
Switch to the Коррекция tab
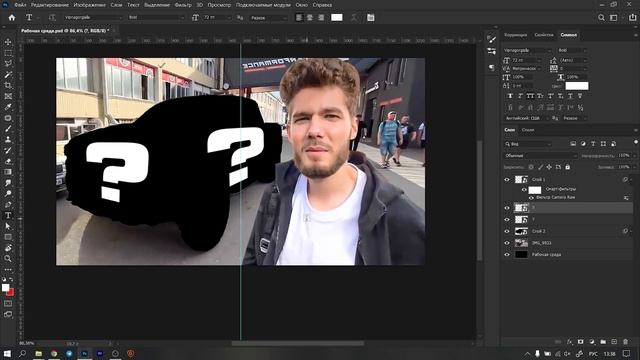(x=516, y=35)
